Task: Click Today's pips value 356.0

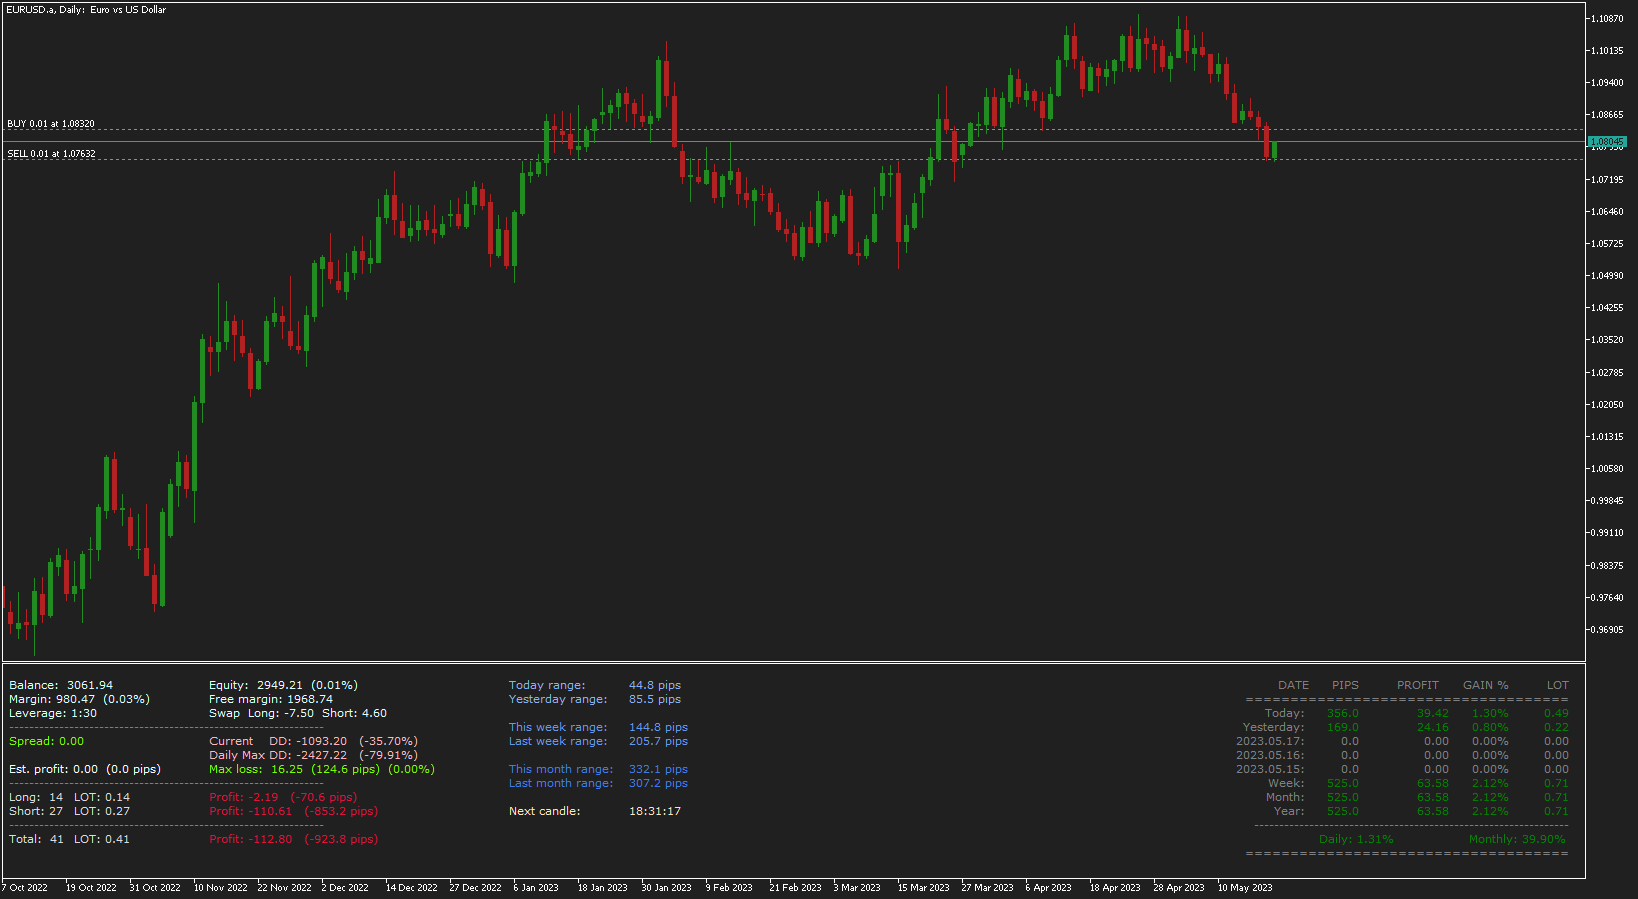Action: pos(1343,714)
